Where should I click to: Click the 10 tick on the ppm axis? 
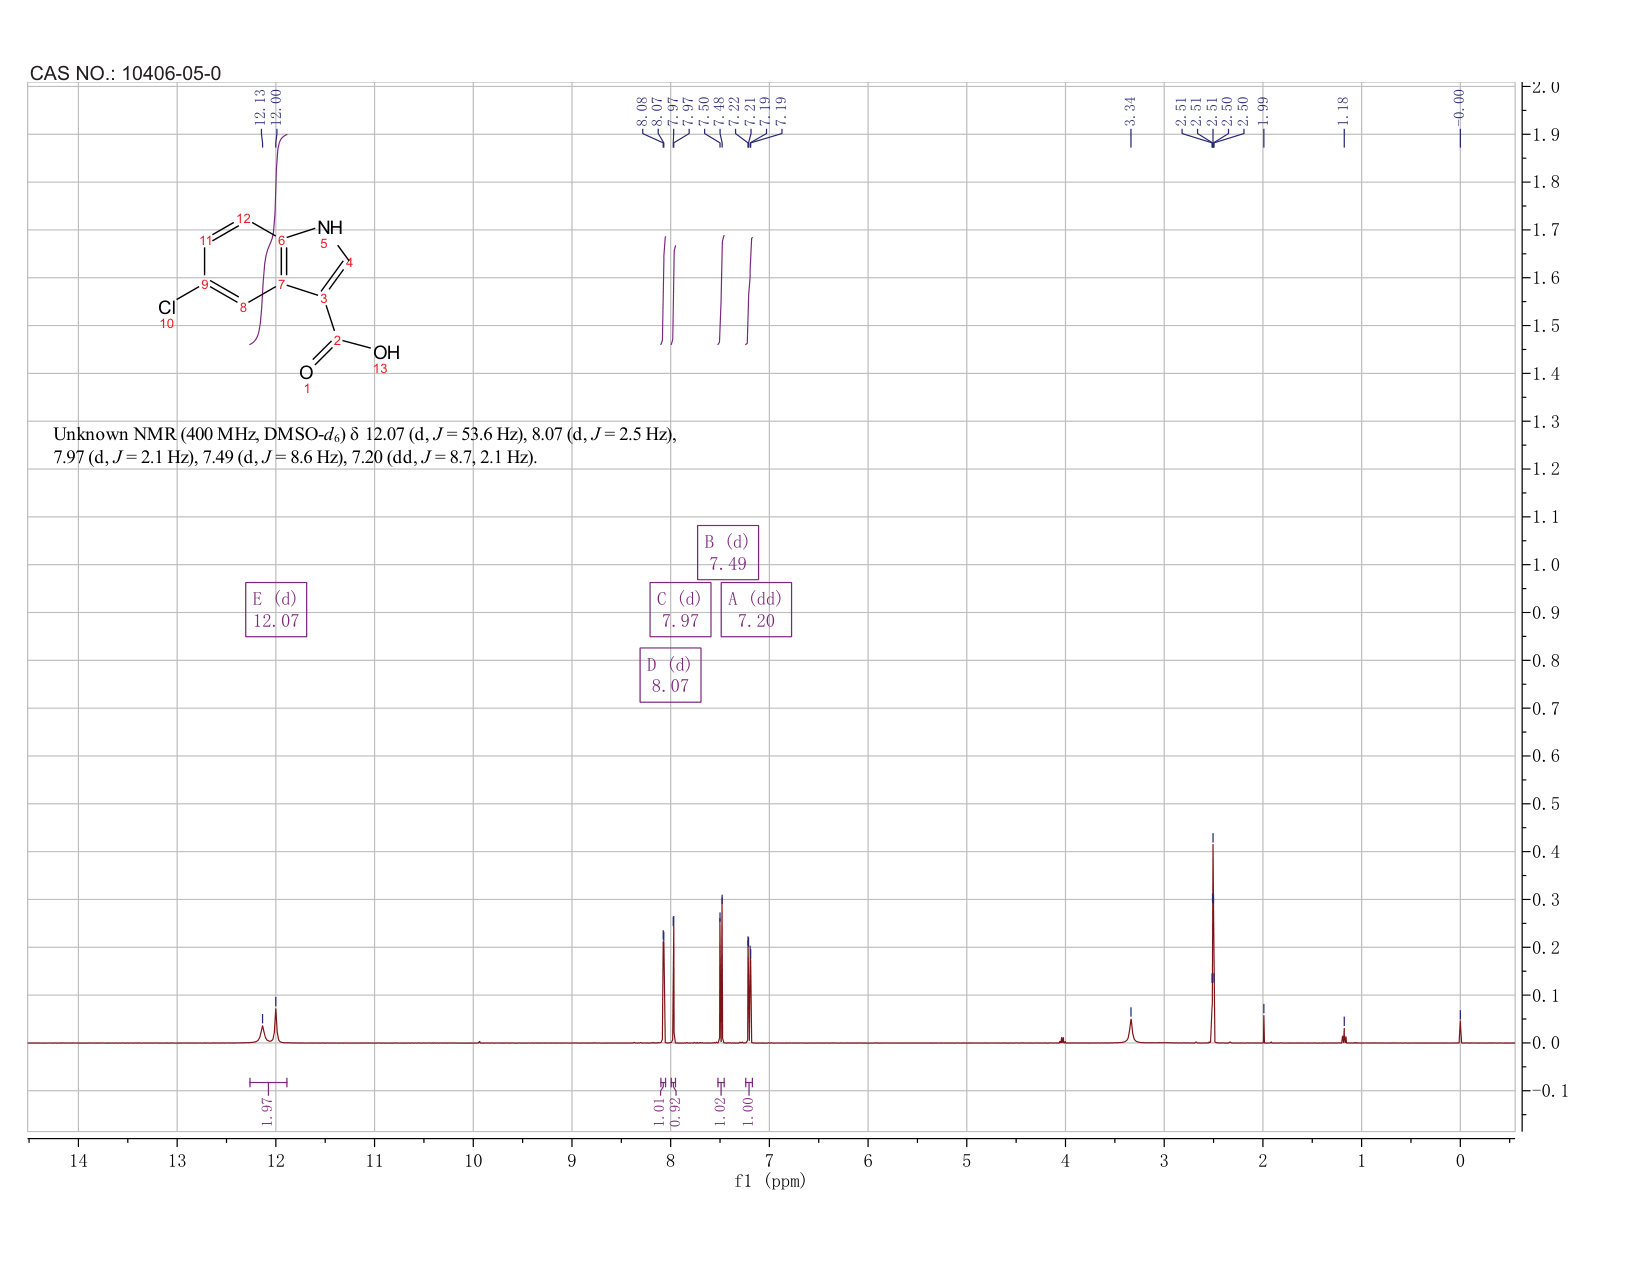coord(473,1161)
